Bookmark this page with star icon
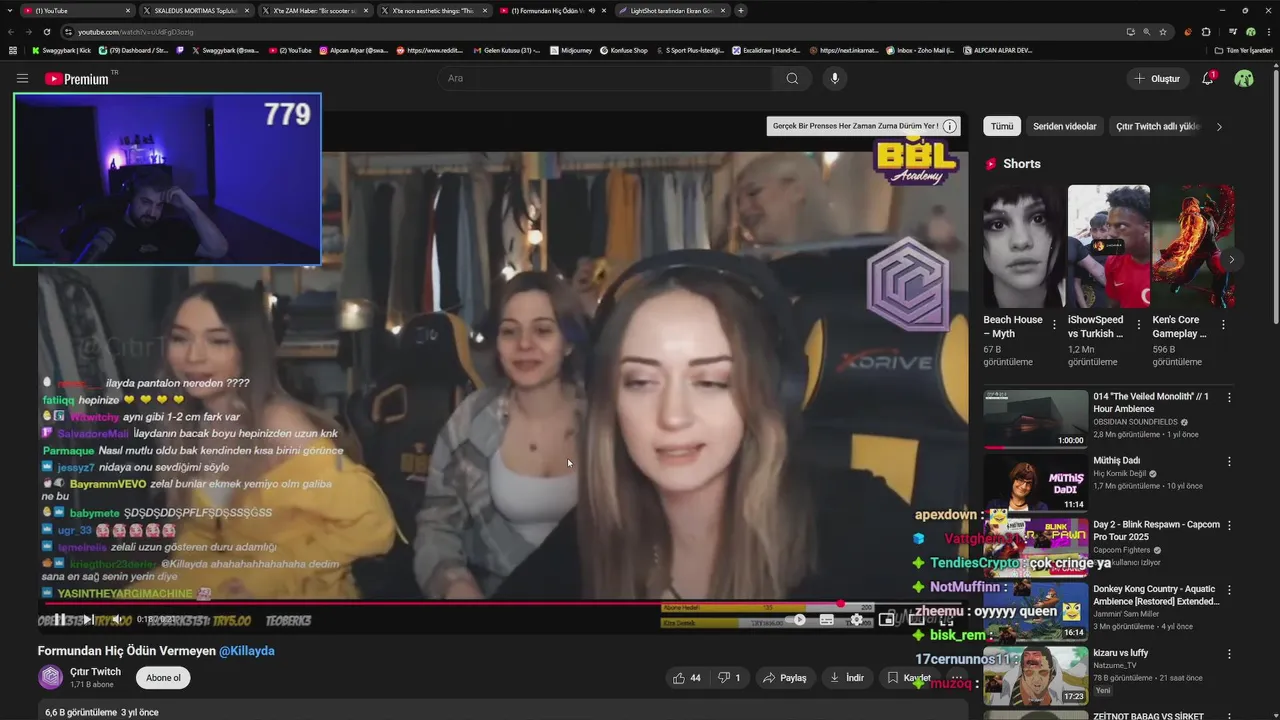The width and height of the screenshot is (1280, 720). 1162,32
